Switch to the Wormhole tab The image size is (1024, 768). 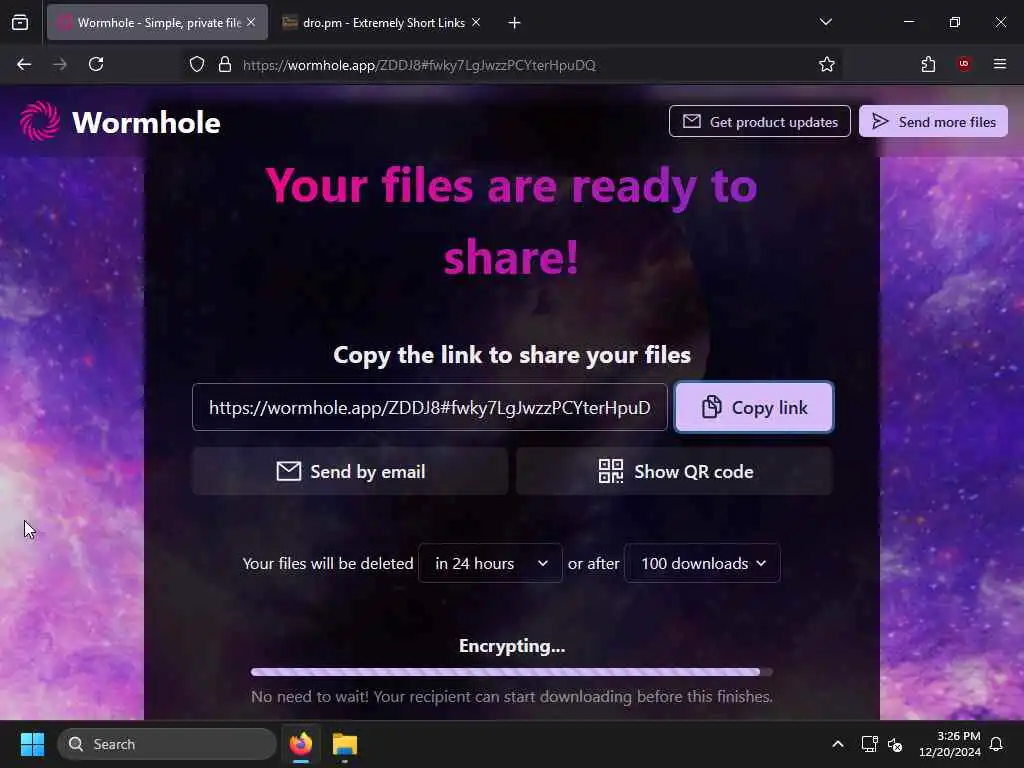(157, 23)
